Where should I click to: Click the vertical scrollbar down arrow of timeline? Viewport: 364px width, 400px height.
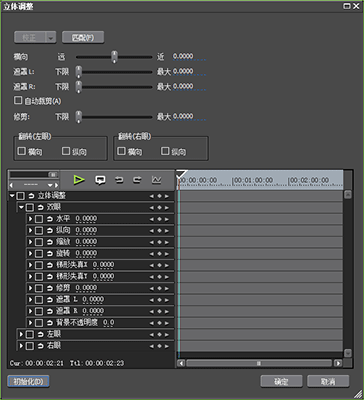tap(348, 353)
